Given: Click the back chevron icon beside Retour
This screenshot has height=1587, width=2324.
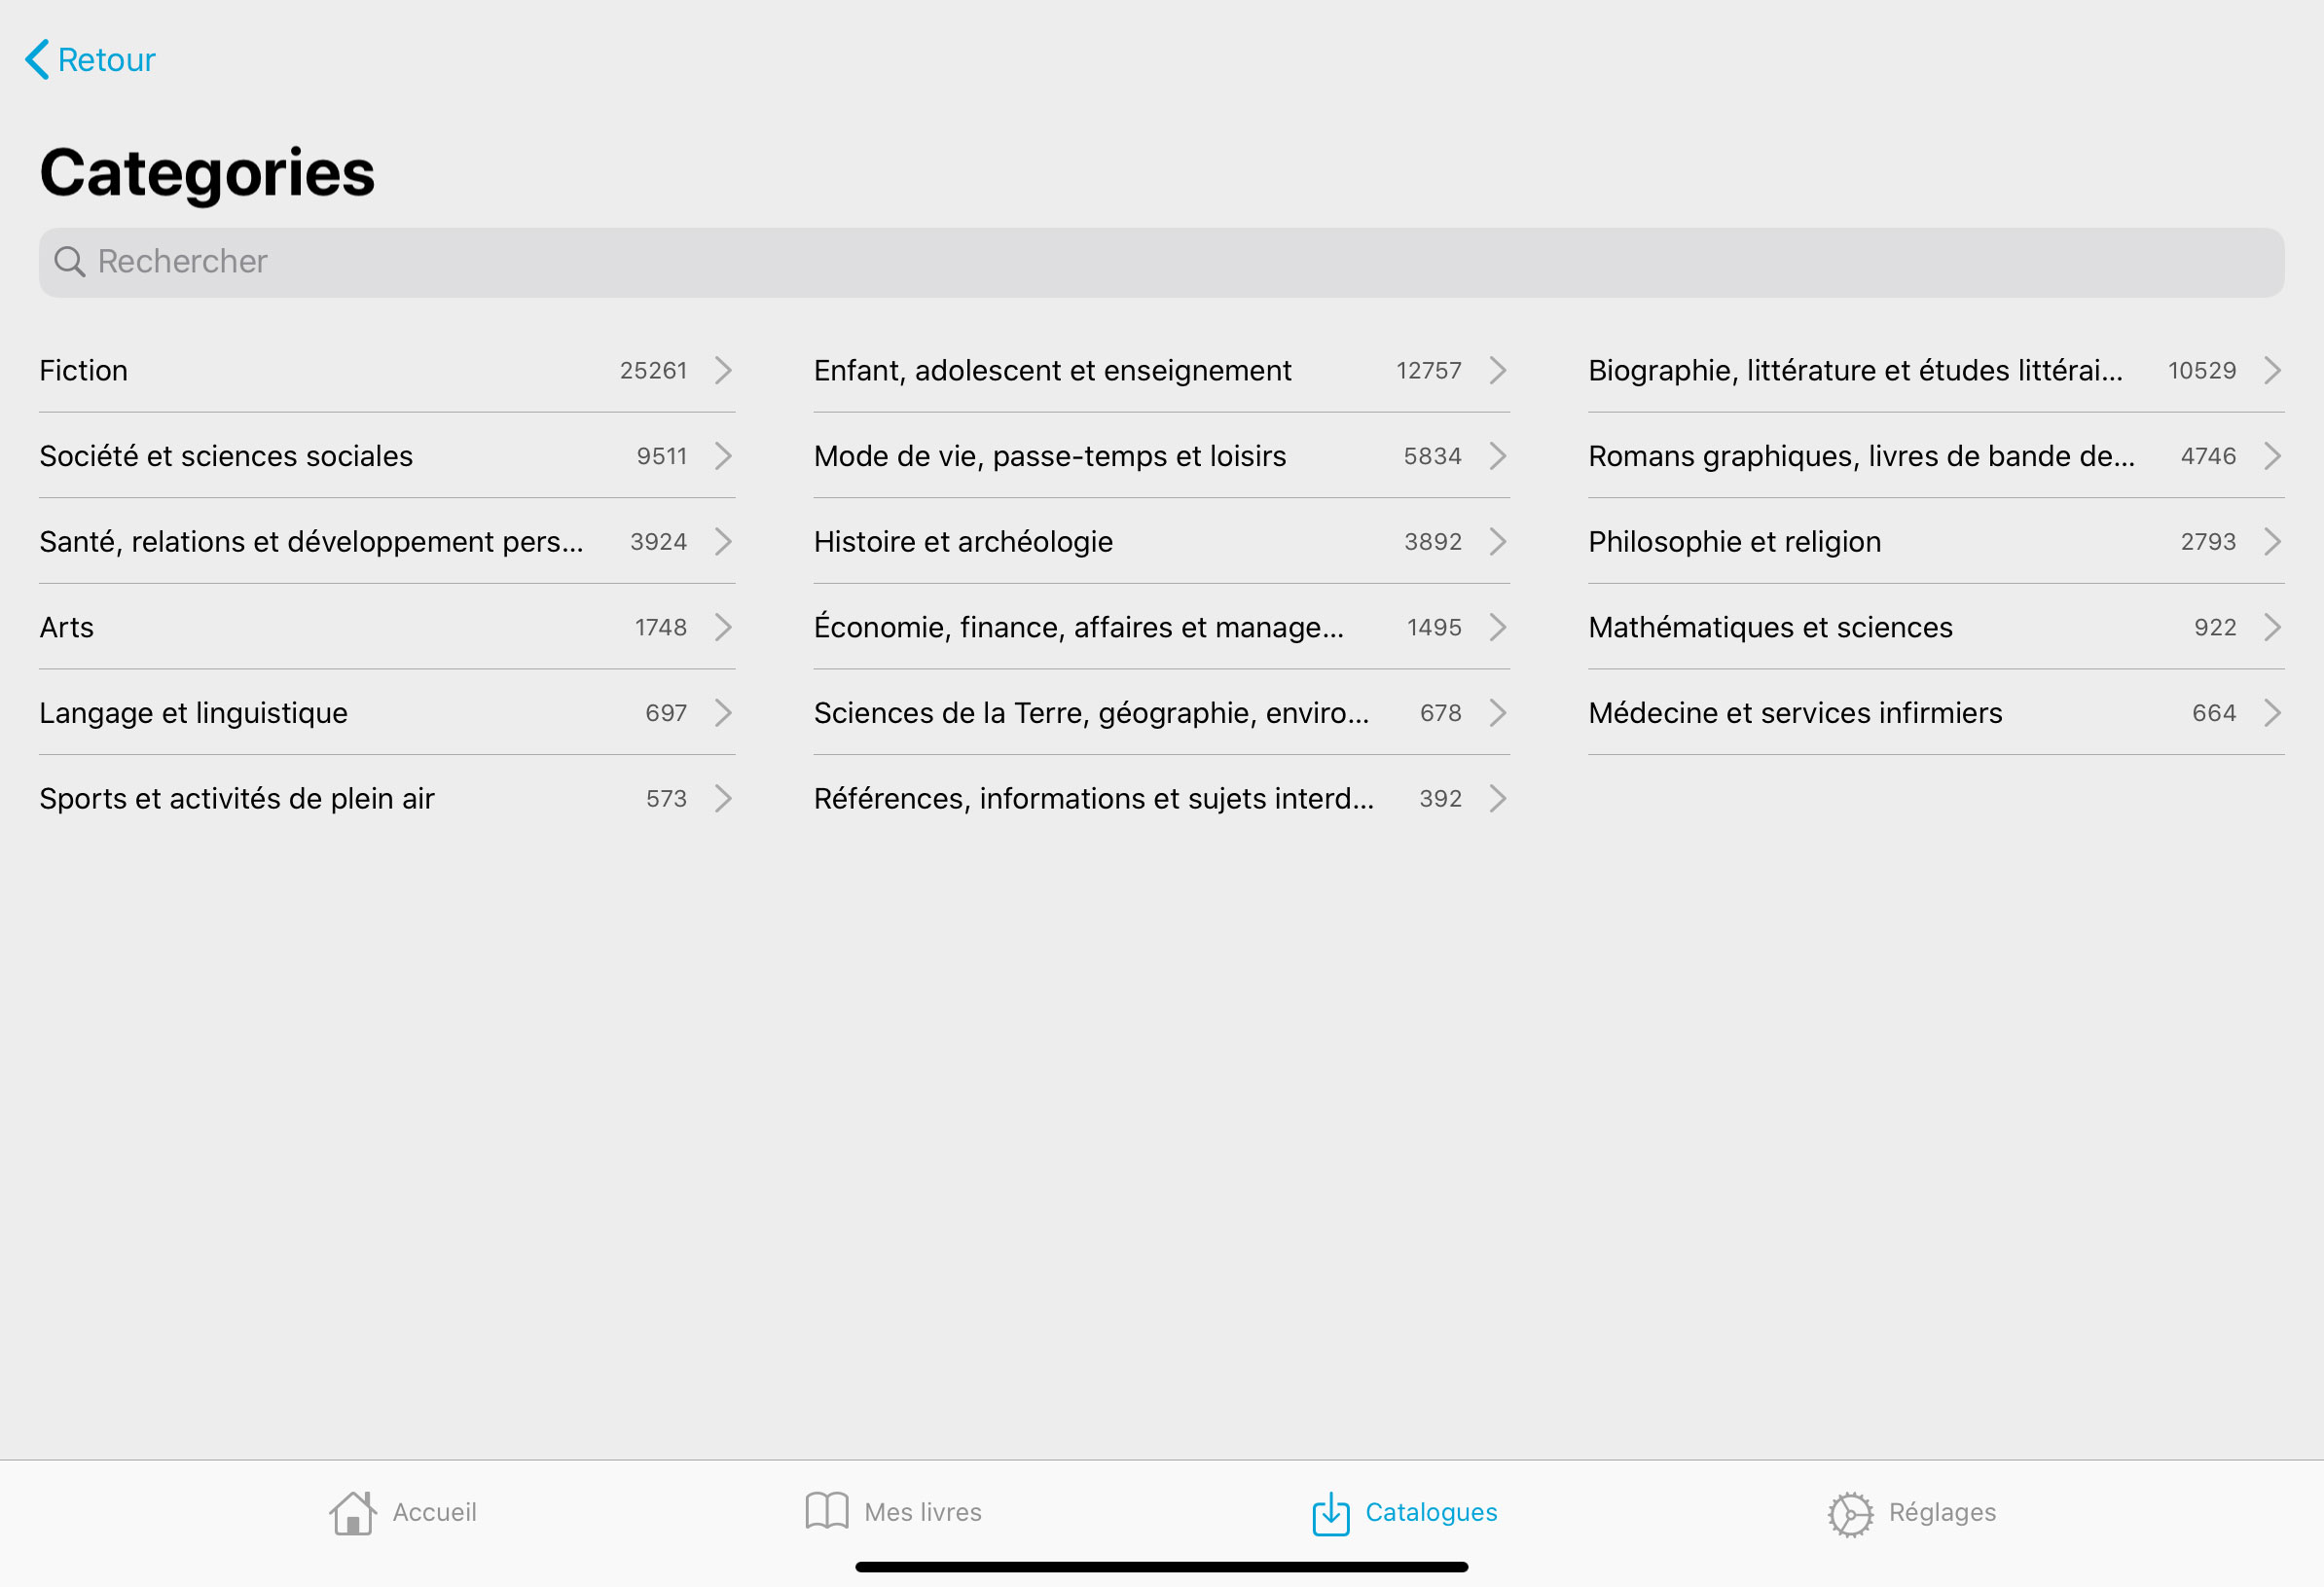Looking at the screenshot, I should (x=37, y=60).
